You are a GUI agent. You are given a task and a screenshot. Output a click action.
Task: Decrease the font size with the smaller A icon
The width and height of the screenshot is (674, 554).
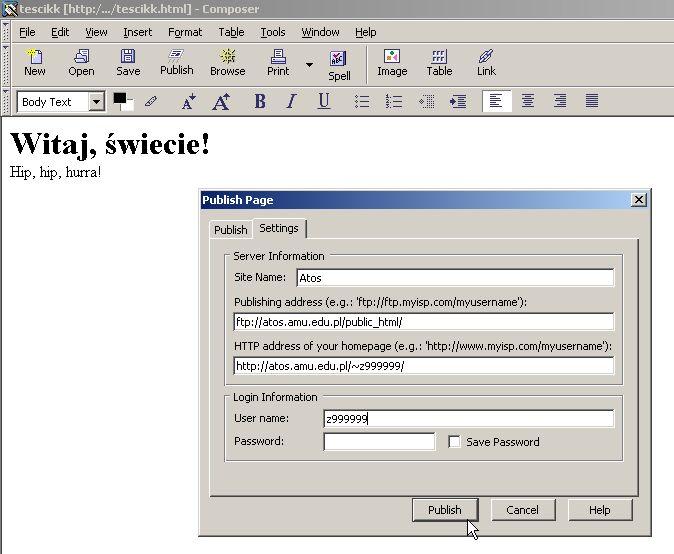189,102
